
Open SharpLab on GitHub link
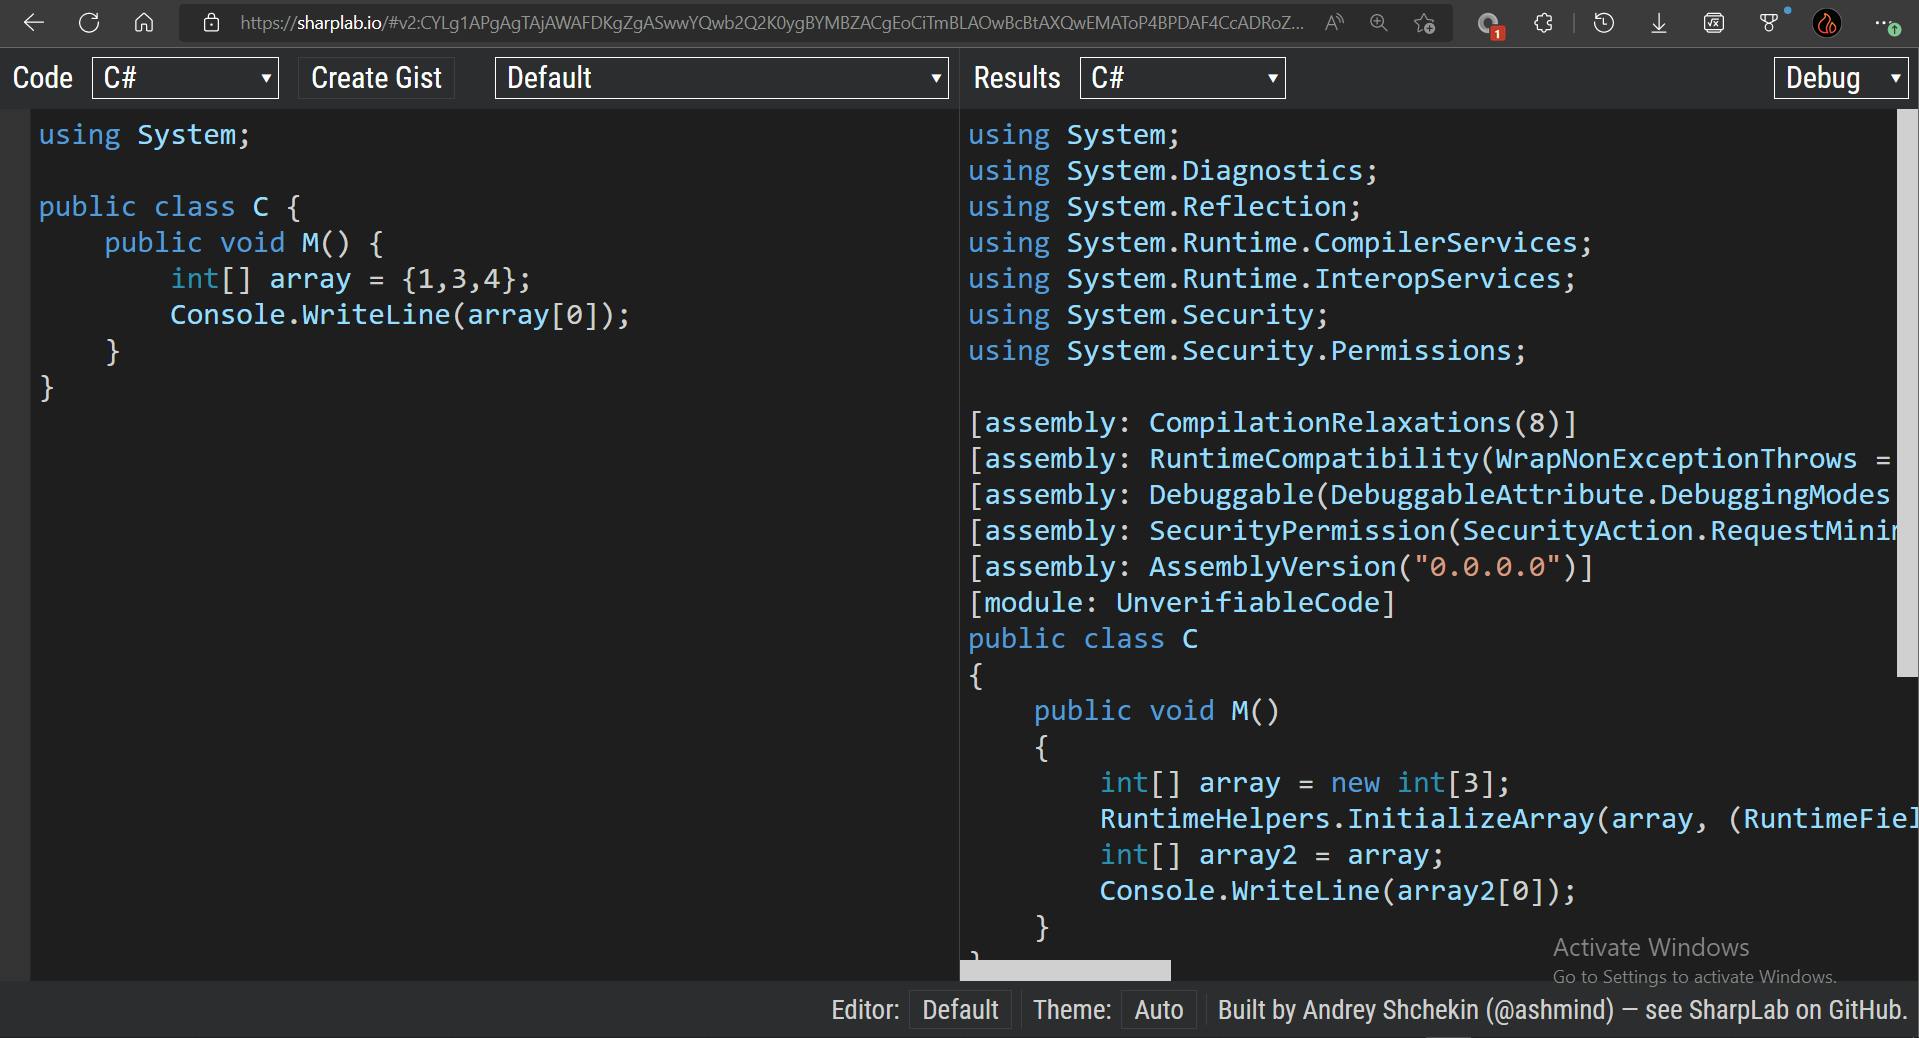tap(1795, 1010)
